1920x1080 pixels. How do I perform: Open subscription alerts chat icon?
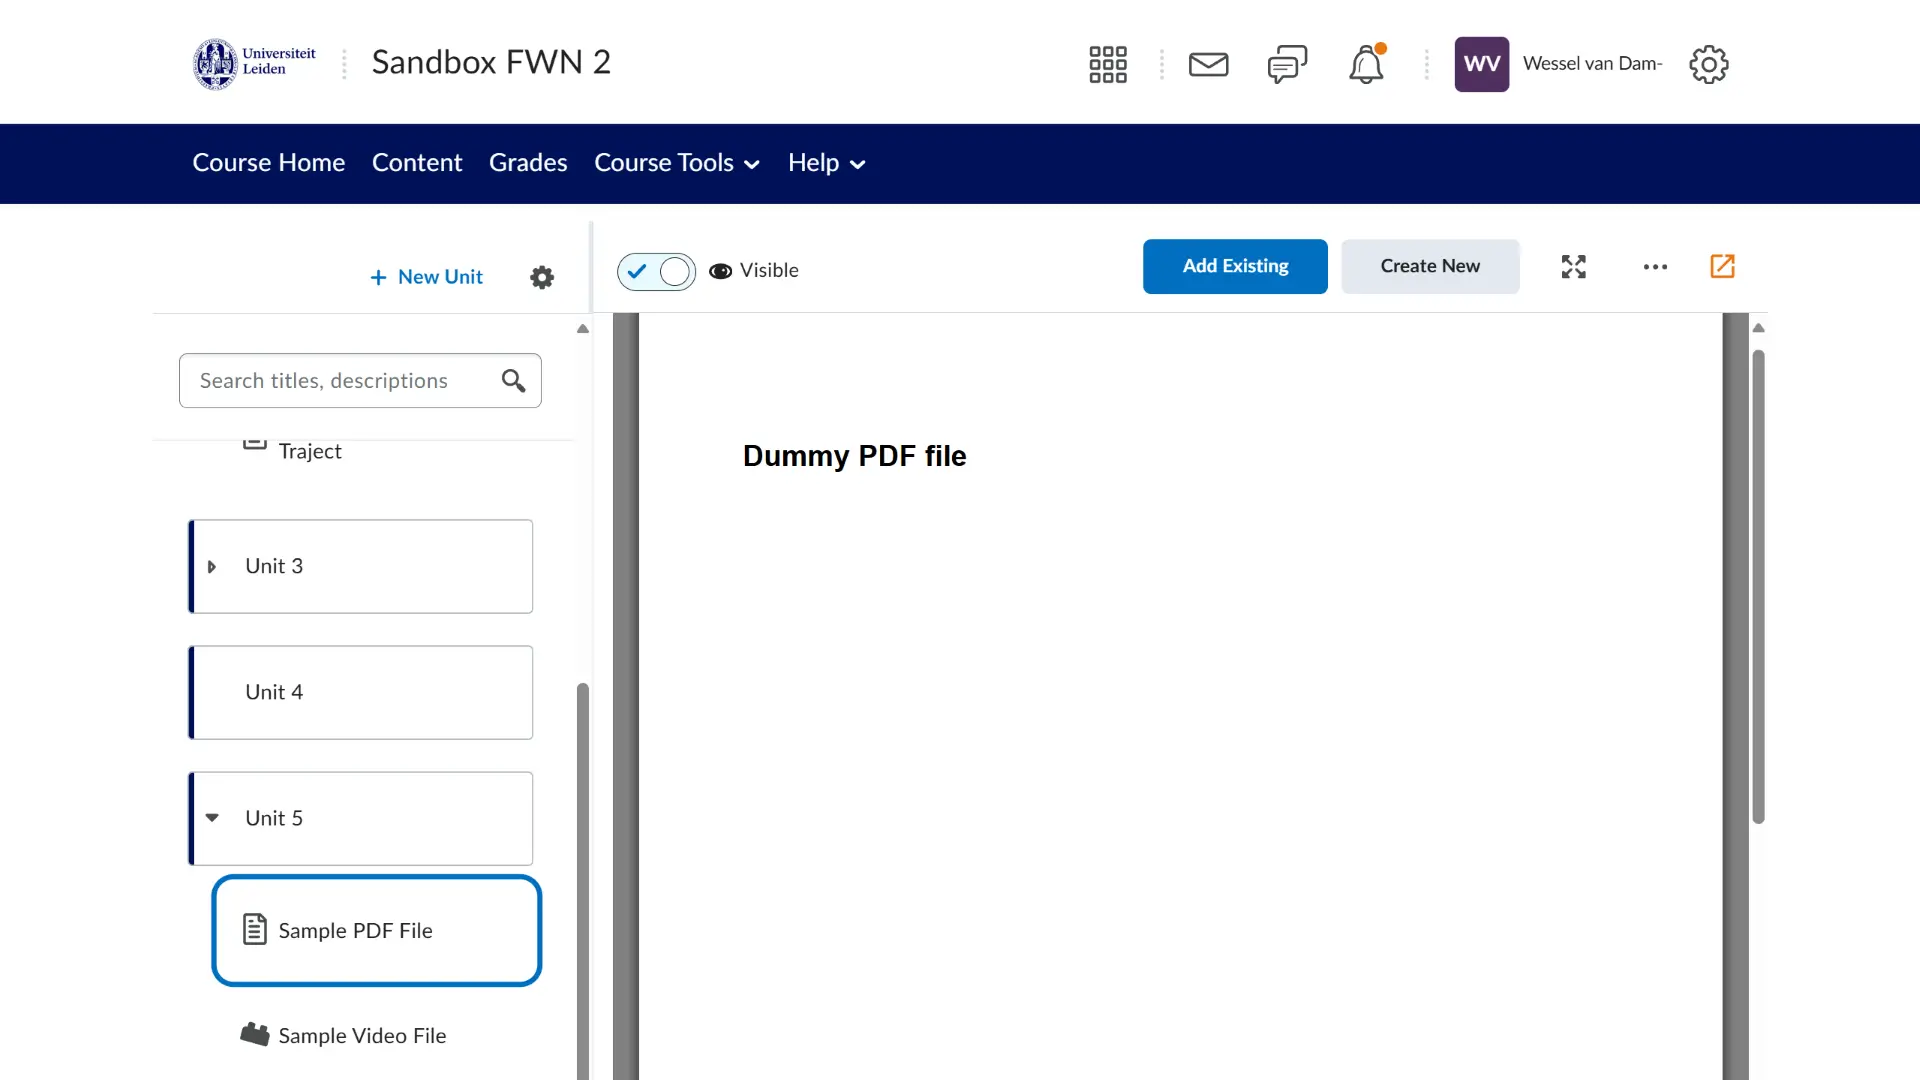pos(1287,64)
